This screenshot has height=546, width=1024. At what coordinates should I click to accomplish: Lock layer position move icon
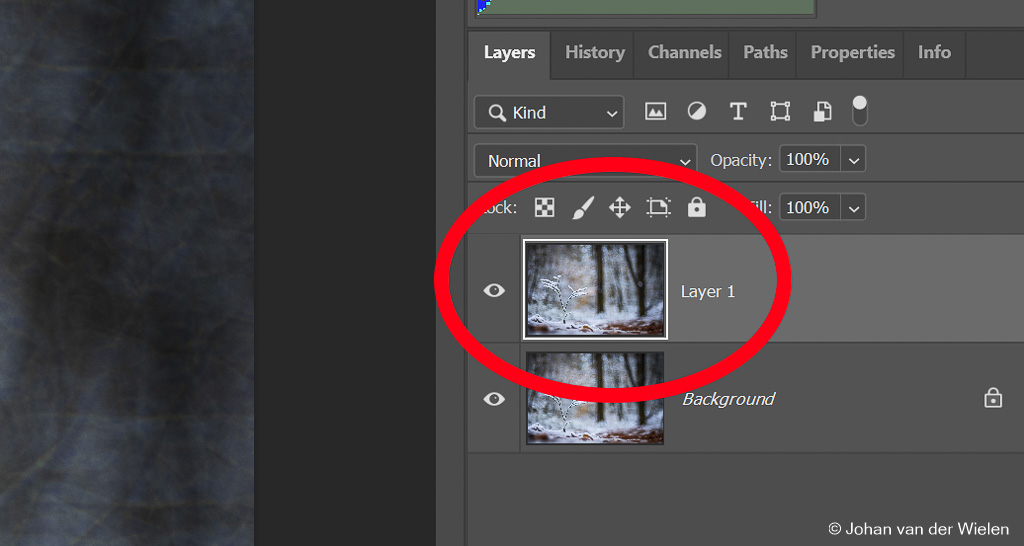pos(620,207)
